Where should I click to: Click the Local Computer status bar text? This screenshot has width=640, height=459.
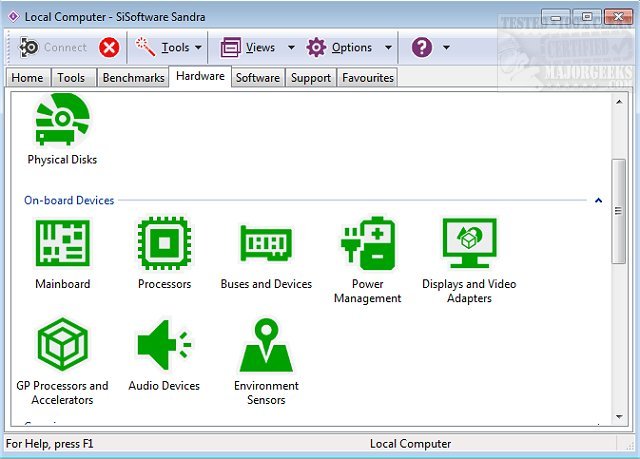(411, 443)
